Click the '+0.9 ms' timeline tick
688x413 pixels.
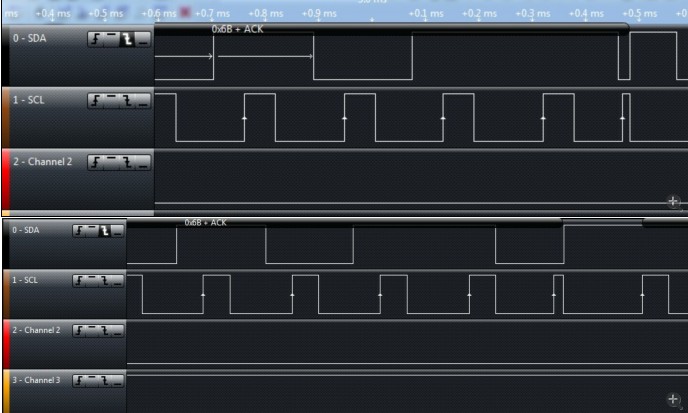(x=319, y=14)
